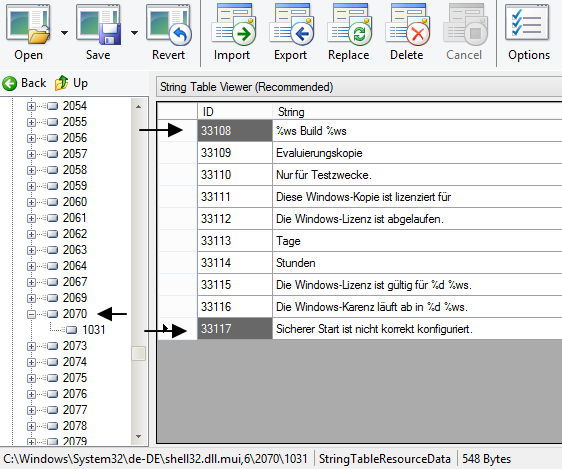Expand tree node 2055
The image size is (562, 469).
(x=31, y=122)
